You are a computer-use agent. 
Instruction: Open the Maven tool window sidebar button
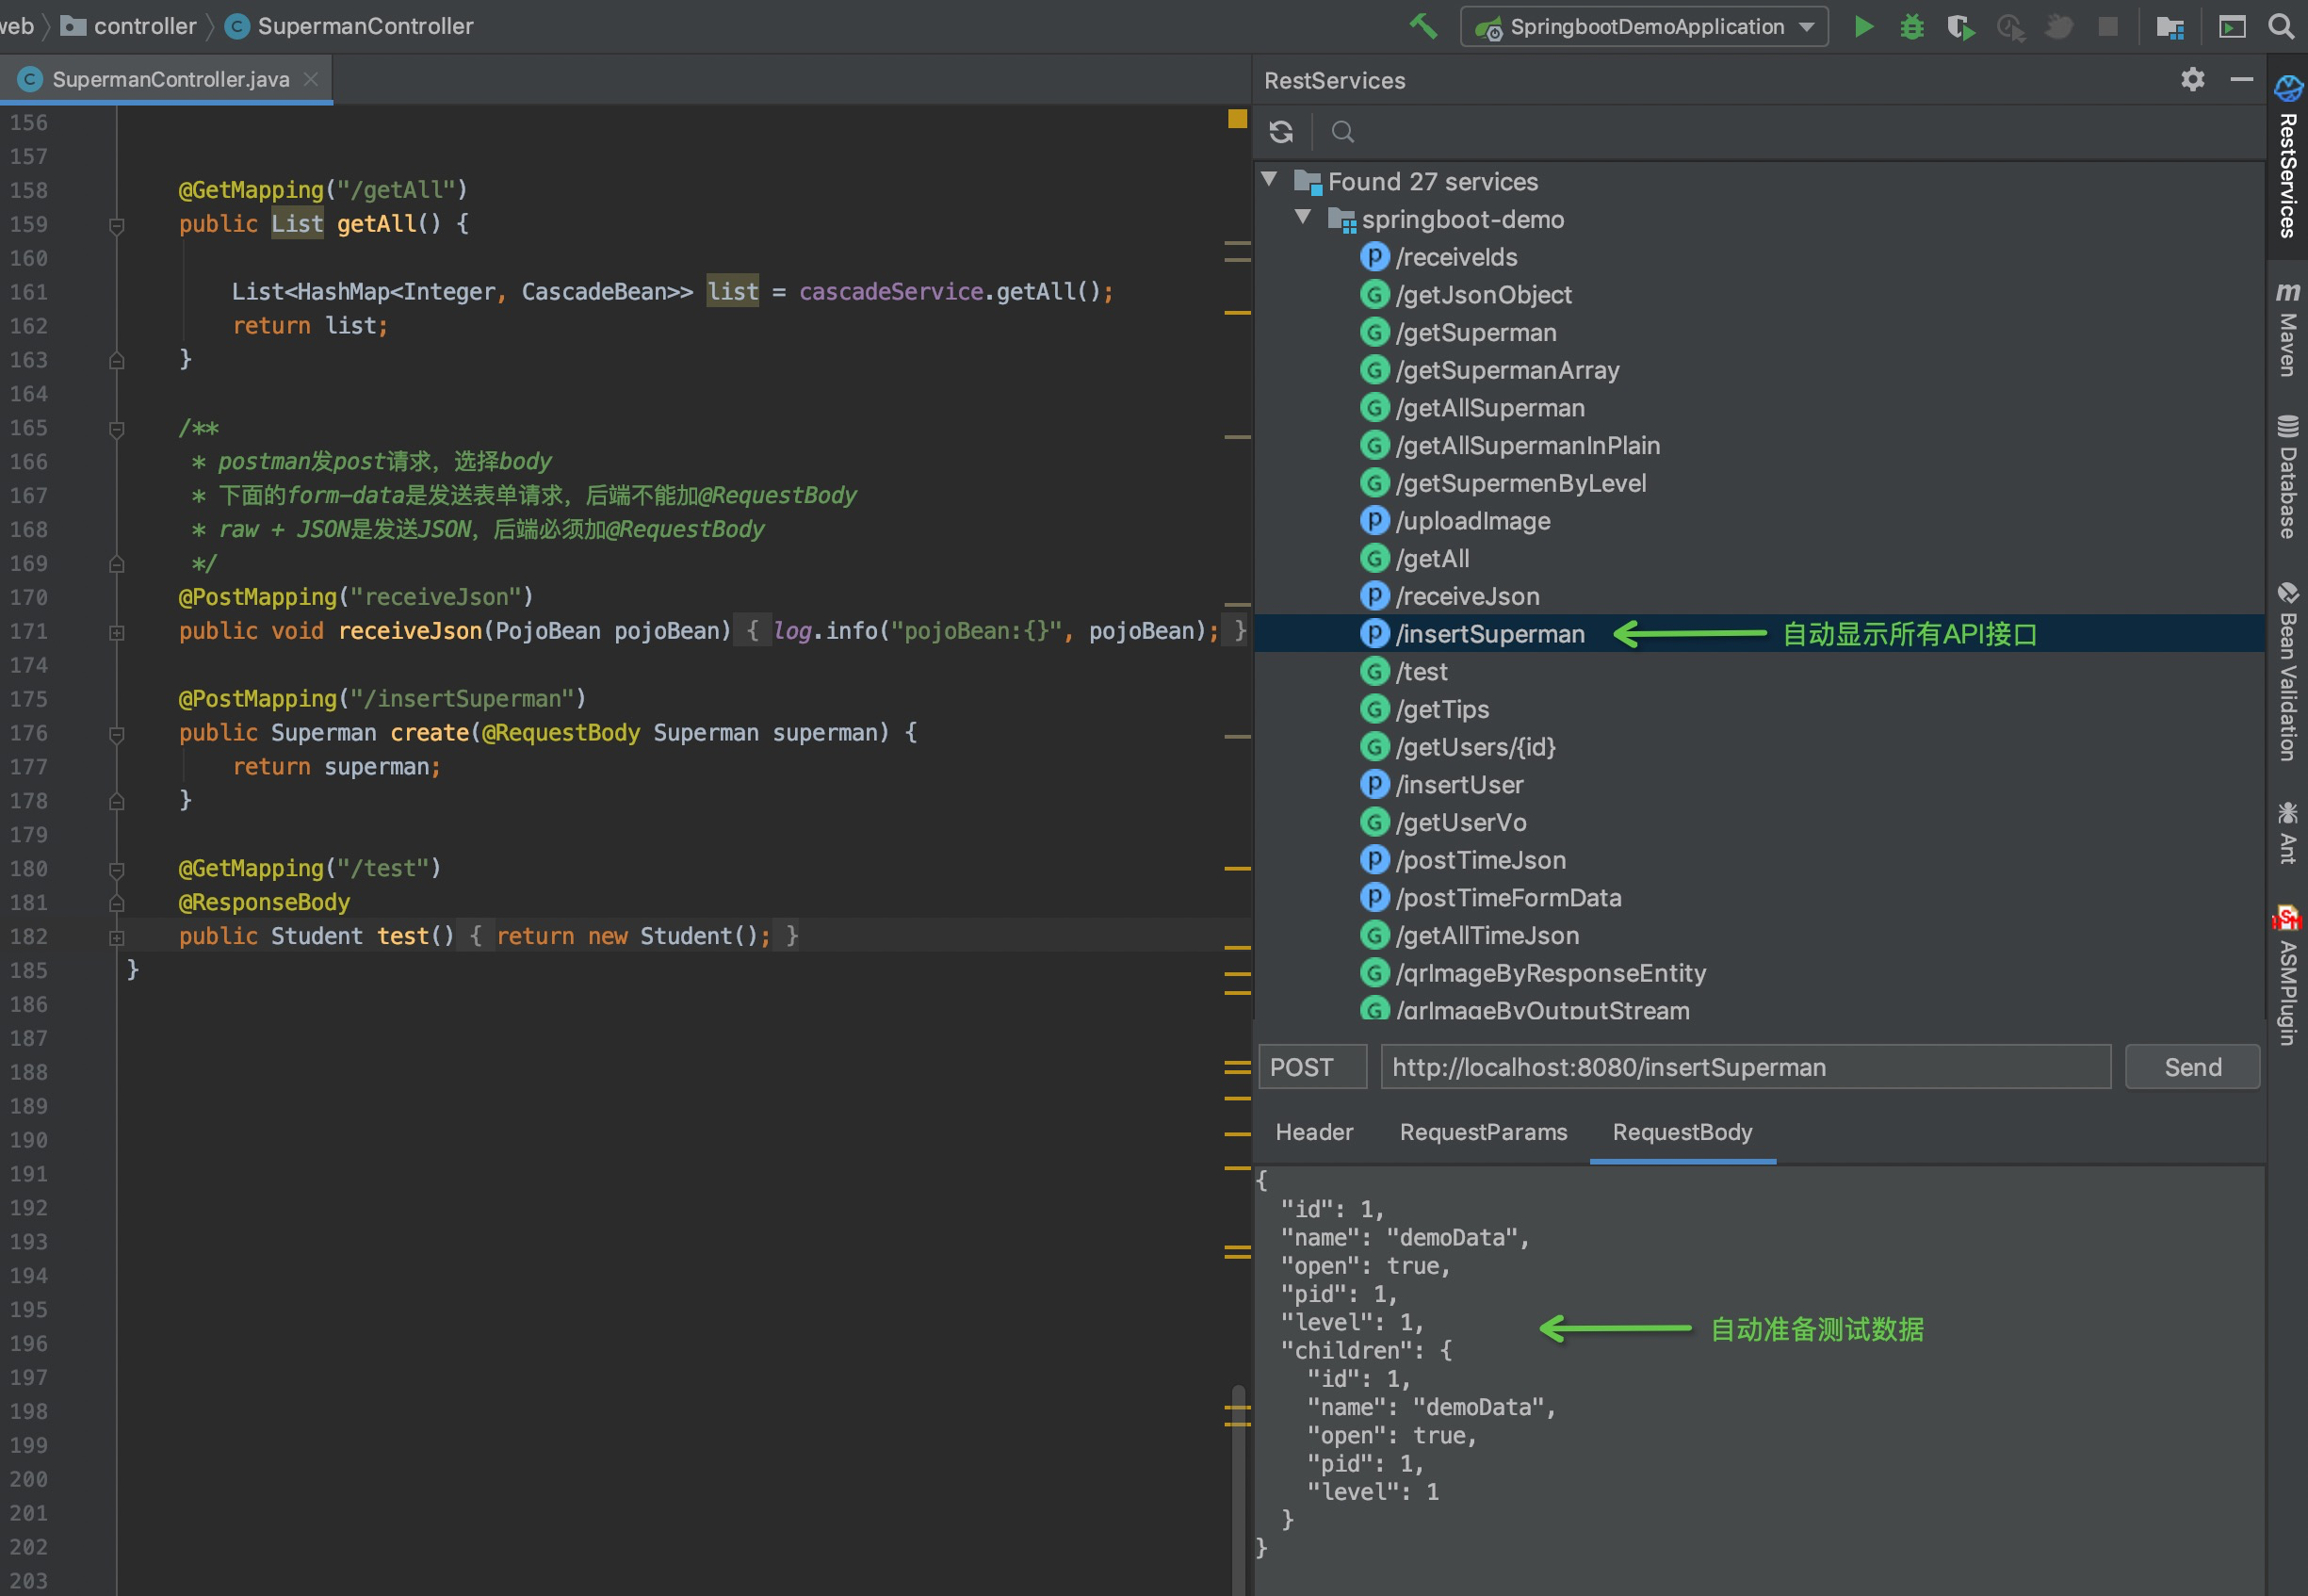pos(2287,330)
